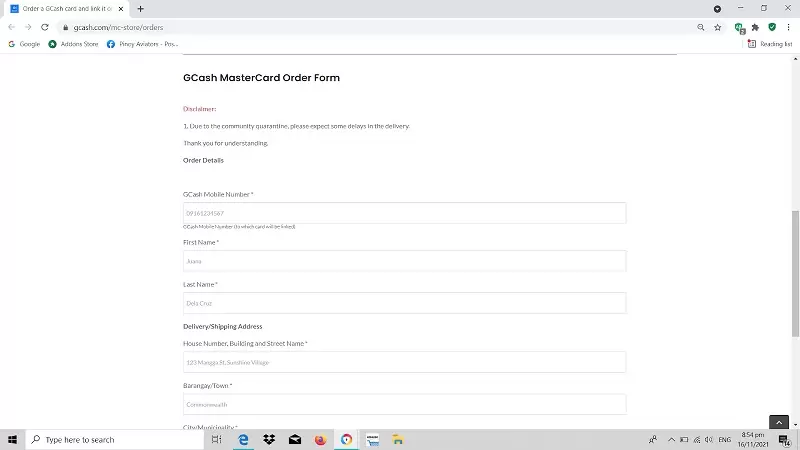Focus the First Name field
Screen dimensions: 800x450
click(404, 261)
